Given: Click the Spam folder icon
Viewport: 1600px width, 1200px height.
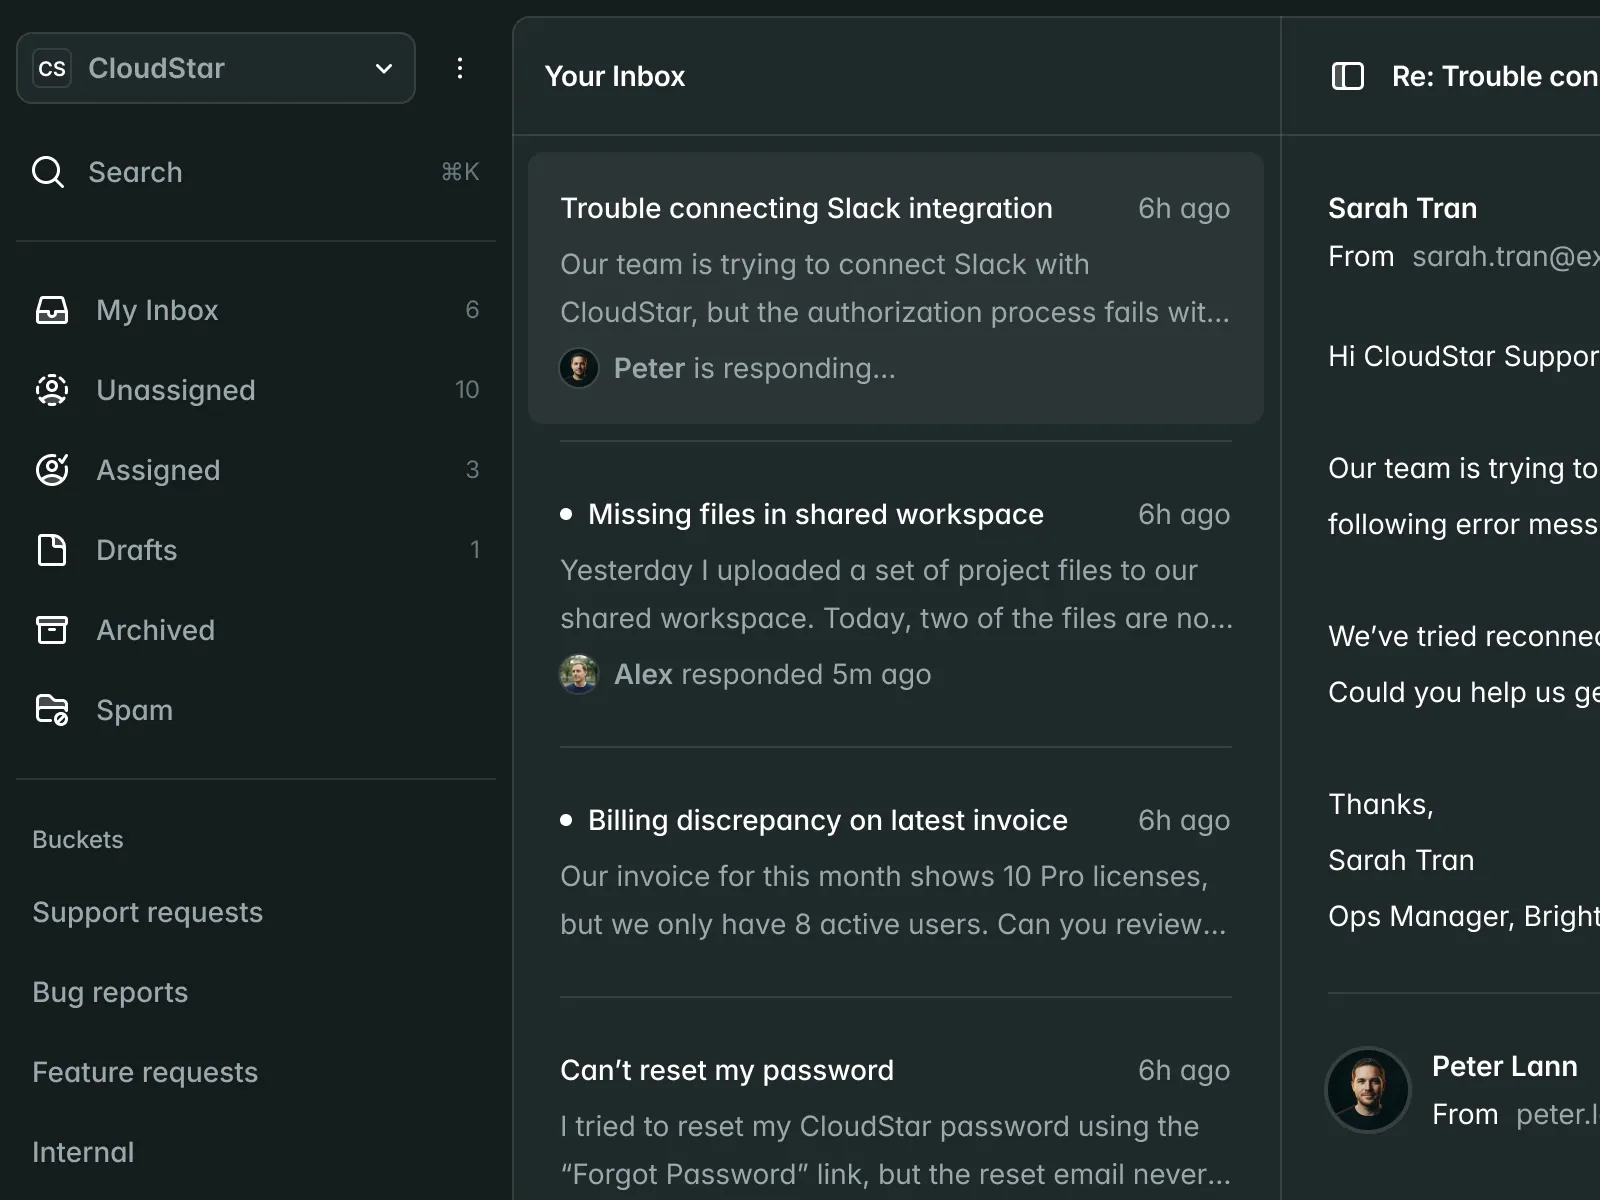Looking at the screenshot, I should point(52,710).
